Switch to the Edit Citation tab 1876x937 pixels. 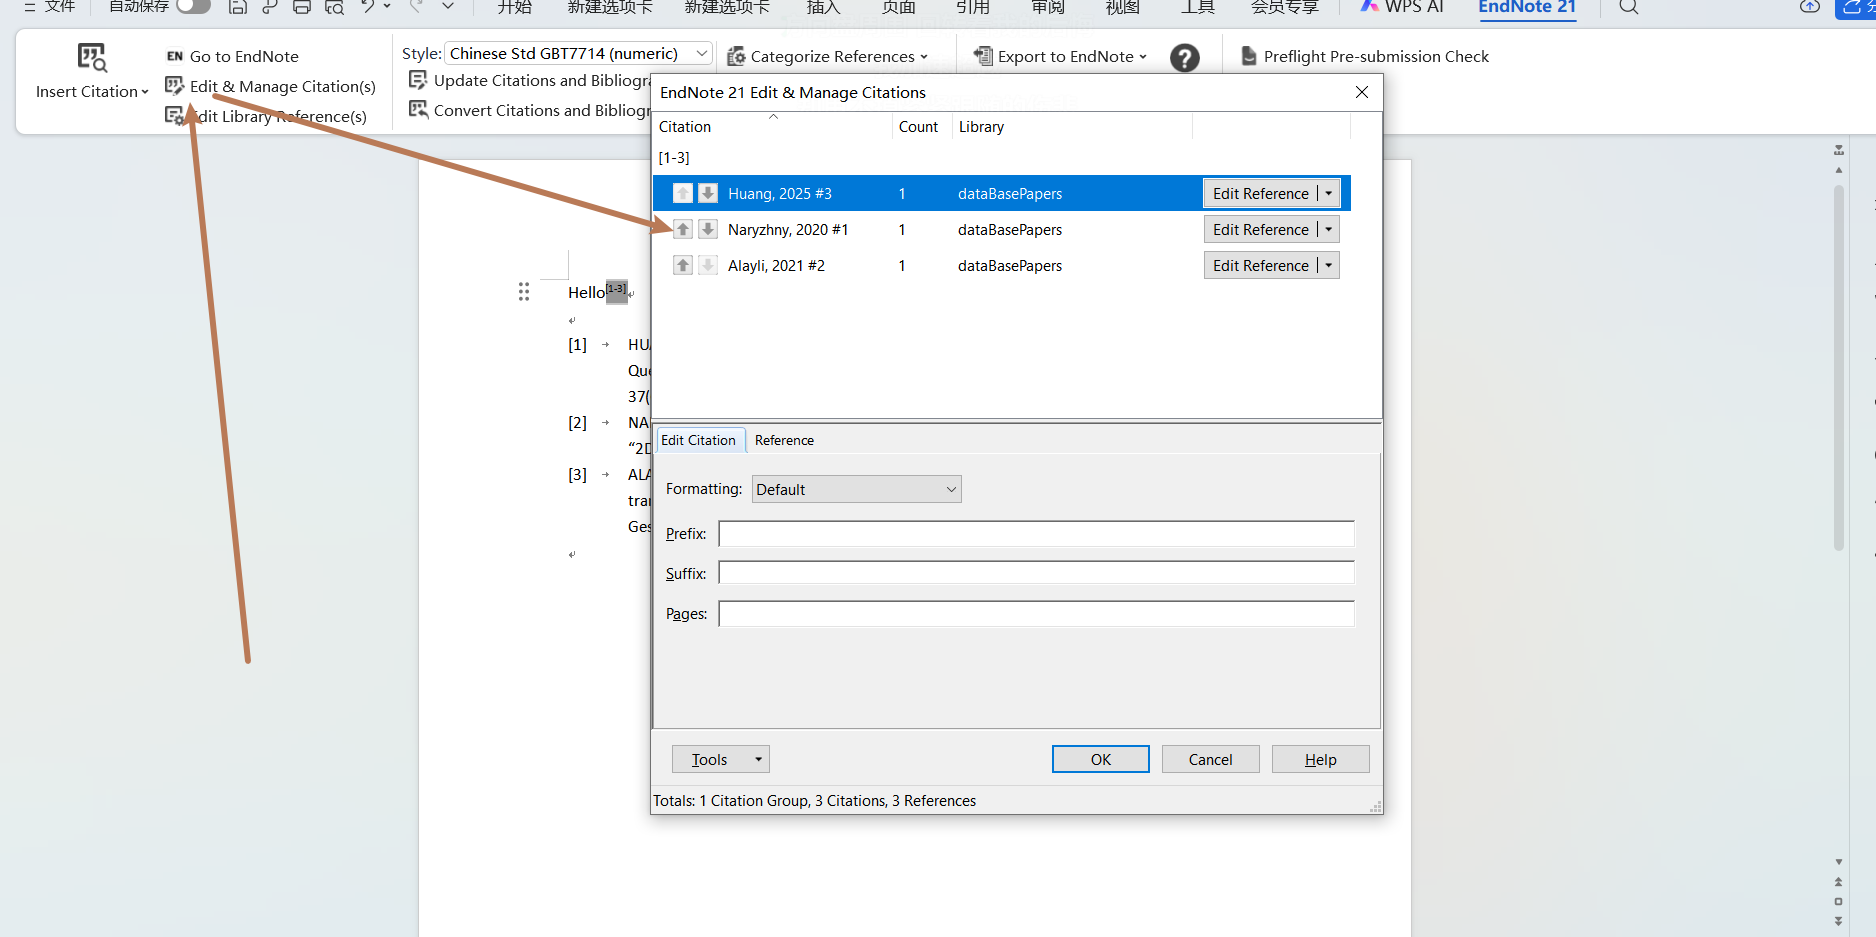click(x=698, y=440)
